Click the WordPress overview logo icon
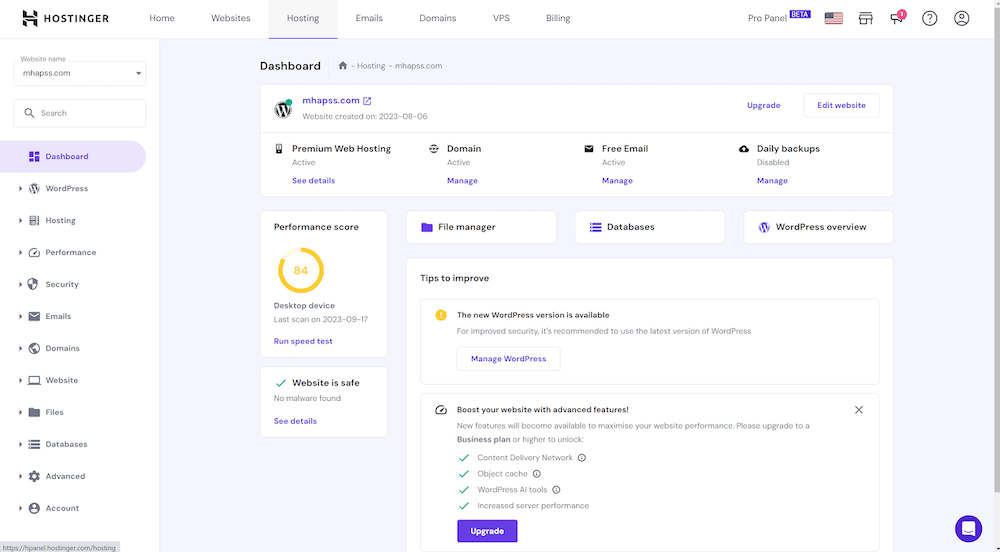 tap(764, 227)
